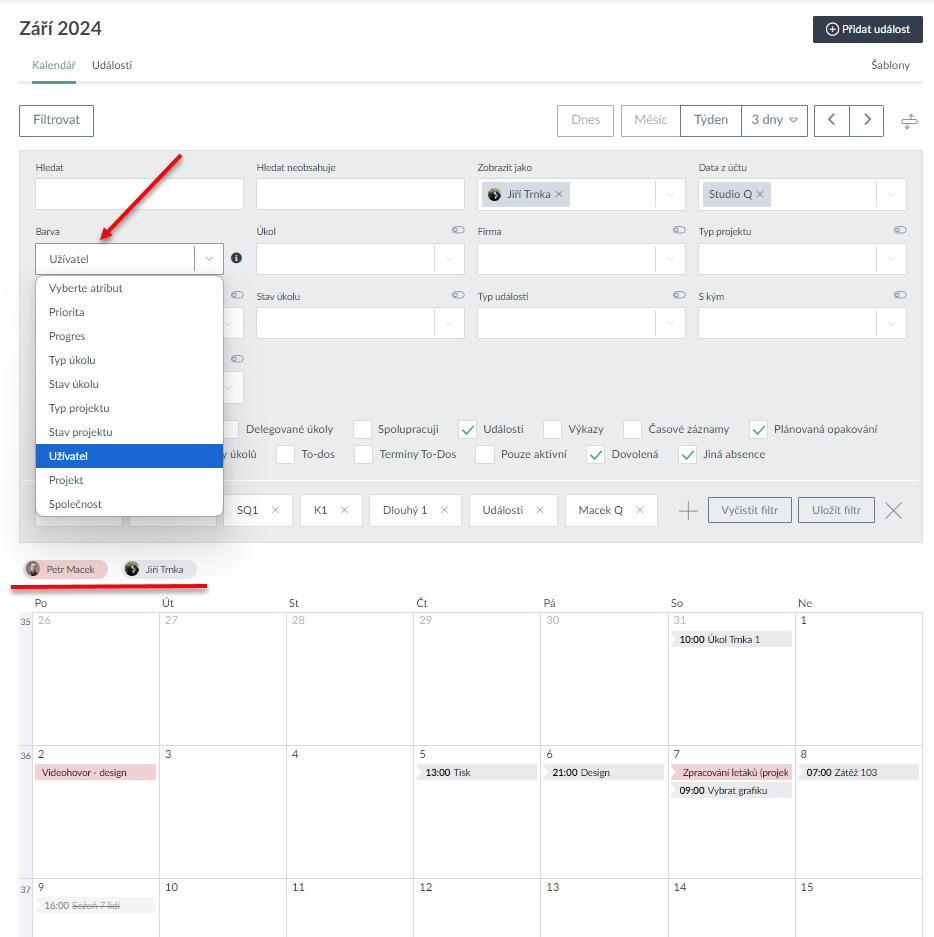The width and height of the screenshot is (934, 937).
Task: Click the info icon next to Barva
Action: [236, 258]
